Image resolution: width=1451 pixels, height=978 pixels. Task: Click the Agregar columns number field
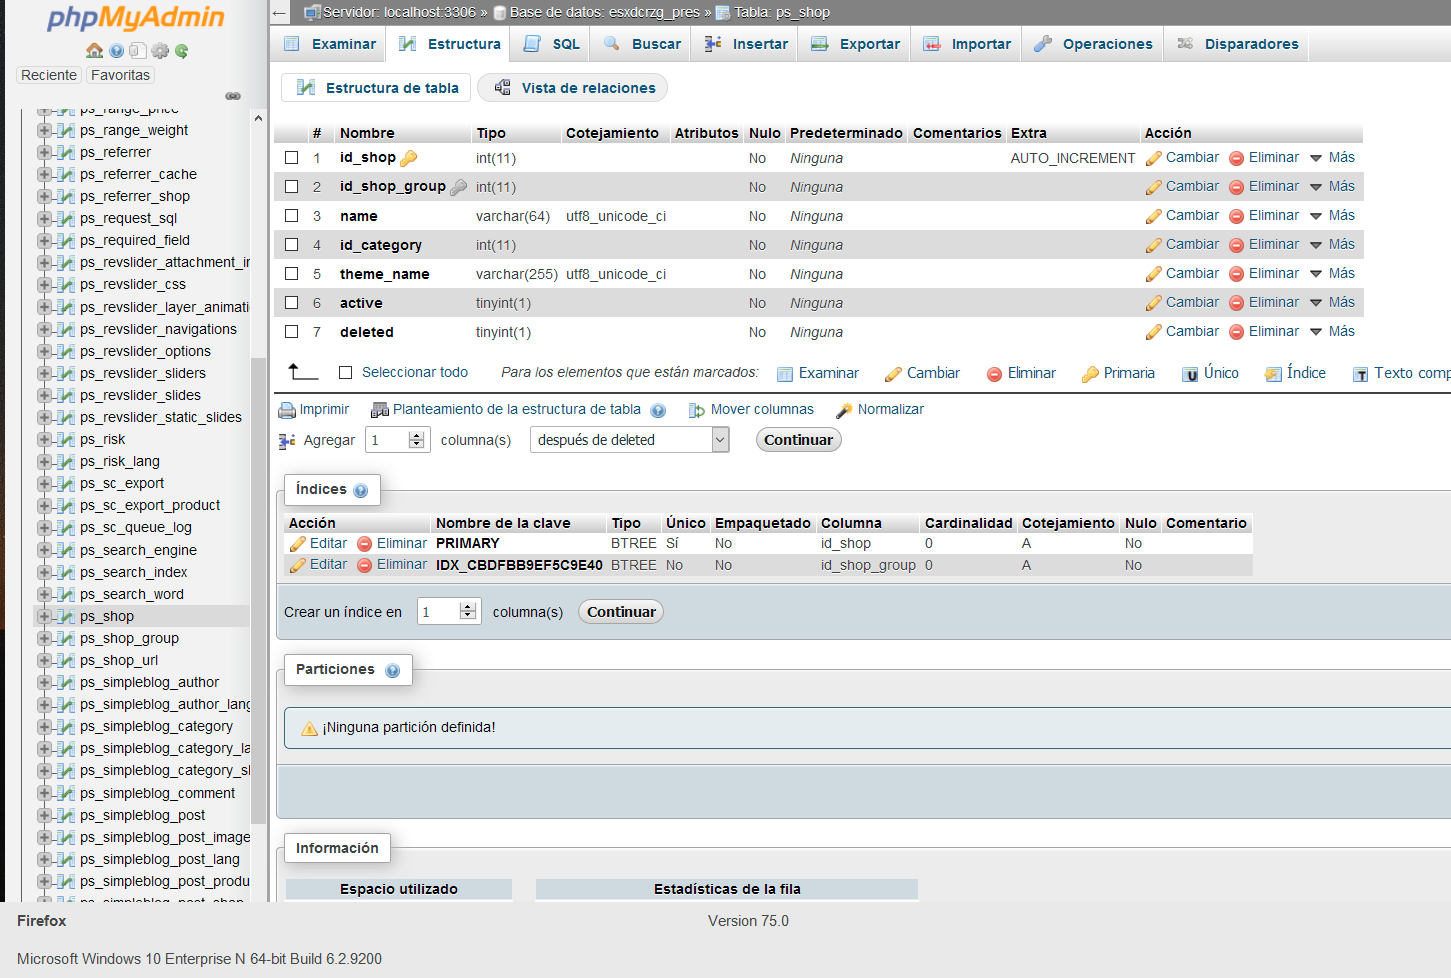point(388,440)
